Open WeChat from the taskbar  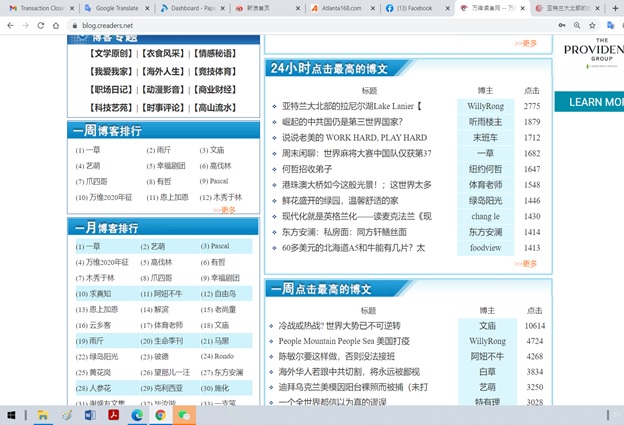tap(186, 414)
